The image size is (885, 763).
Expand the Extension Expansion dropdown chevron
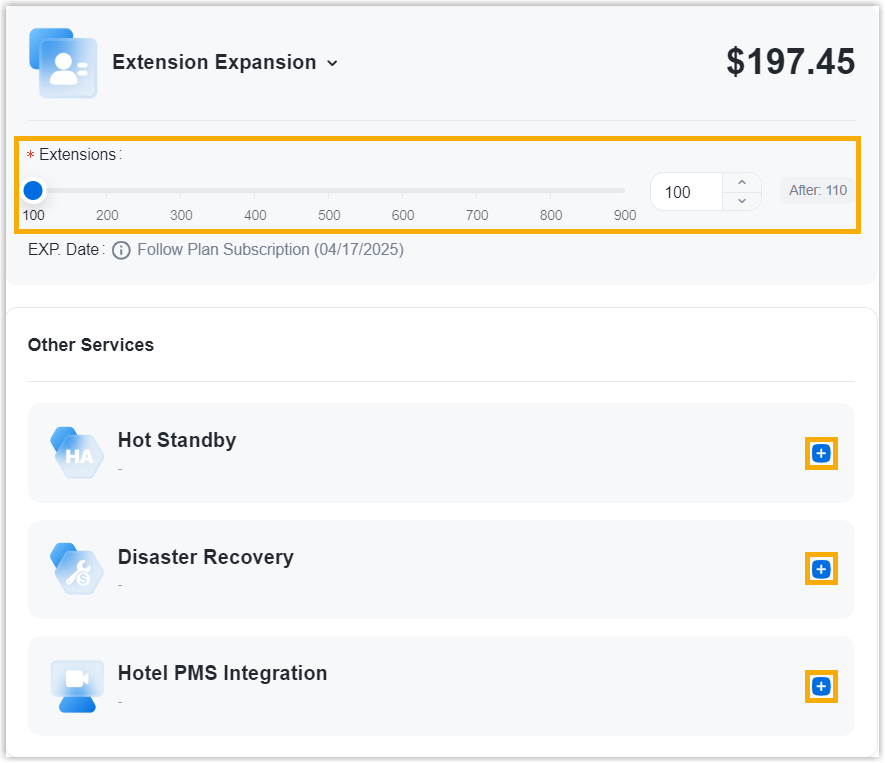pos(332,63)
